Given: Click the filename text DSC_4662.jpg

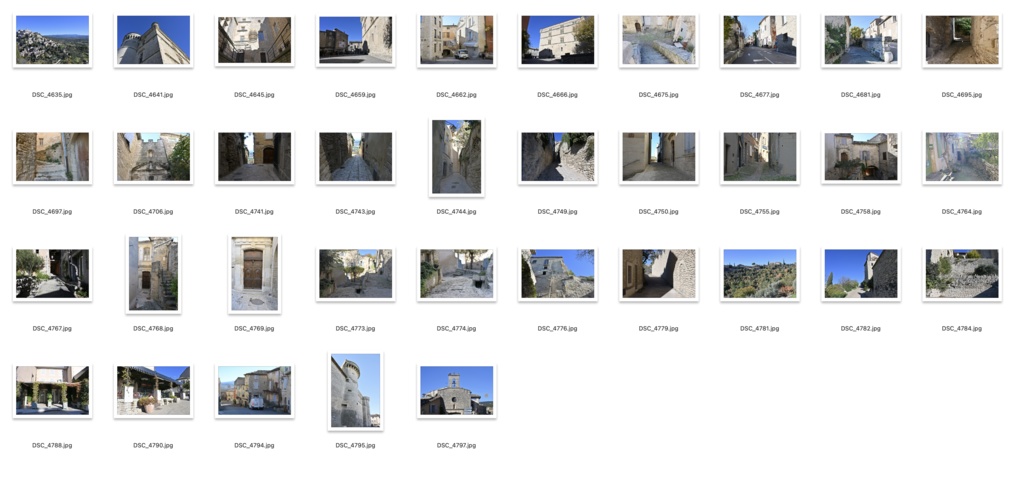Looking at the screenshot, I should pyautogui.click(x=456, y=95).
